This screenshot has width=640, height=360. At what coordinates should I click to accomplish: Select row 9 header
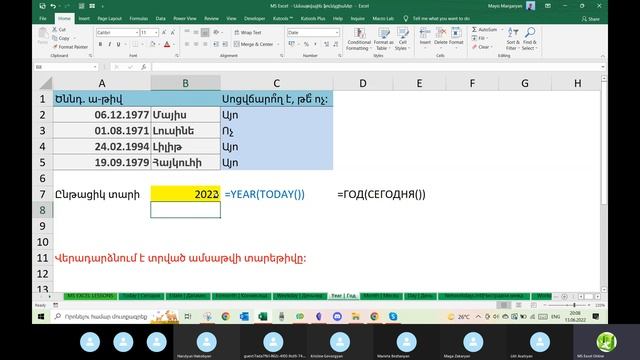(42, 226)
